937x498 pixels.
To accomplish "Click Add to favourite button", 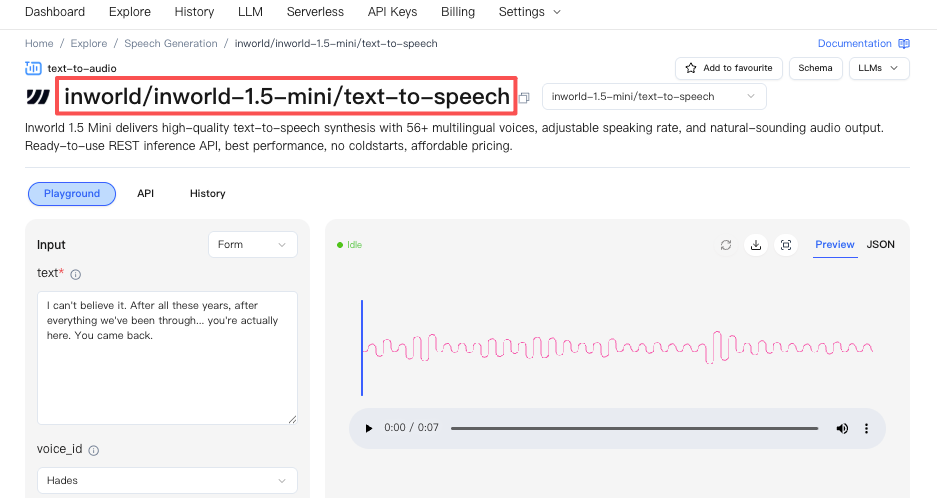I will 728,68.
